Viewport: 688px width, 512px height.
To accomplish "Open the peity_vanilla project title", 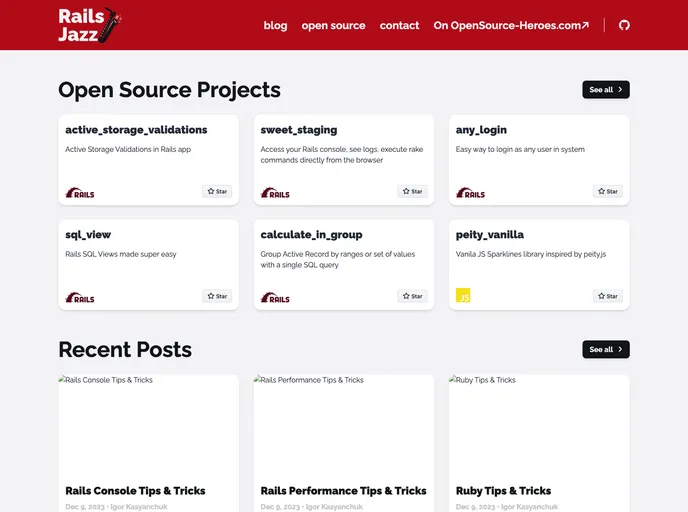I will coord(489,235).
